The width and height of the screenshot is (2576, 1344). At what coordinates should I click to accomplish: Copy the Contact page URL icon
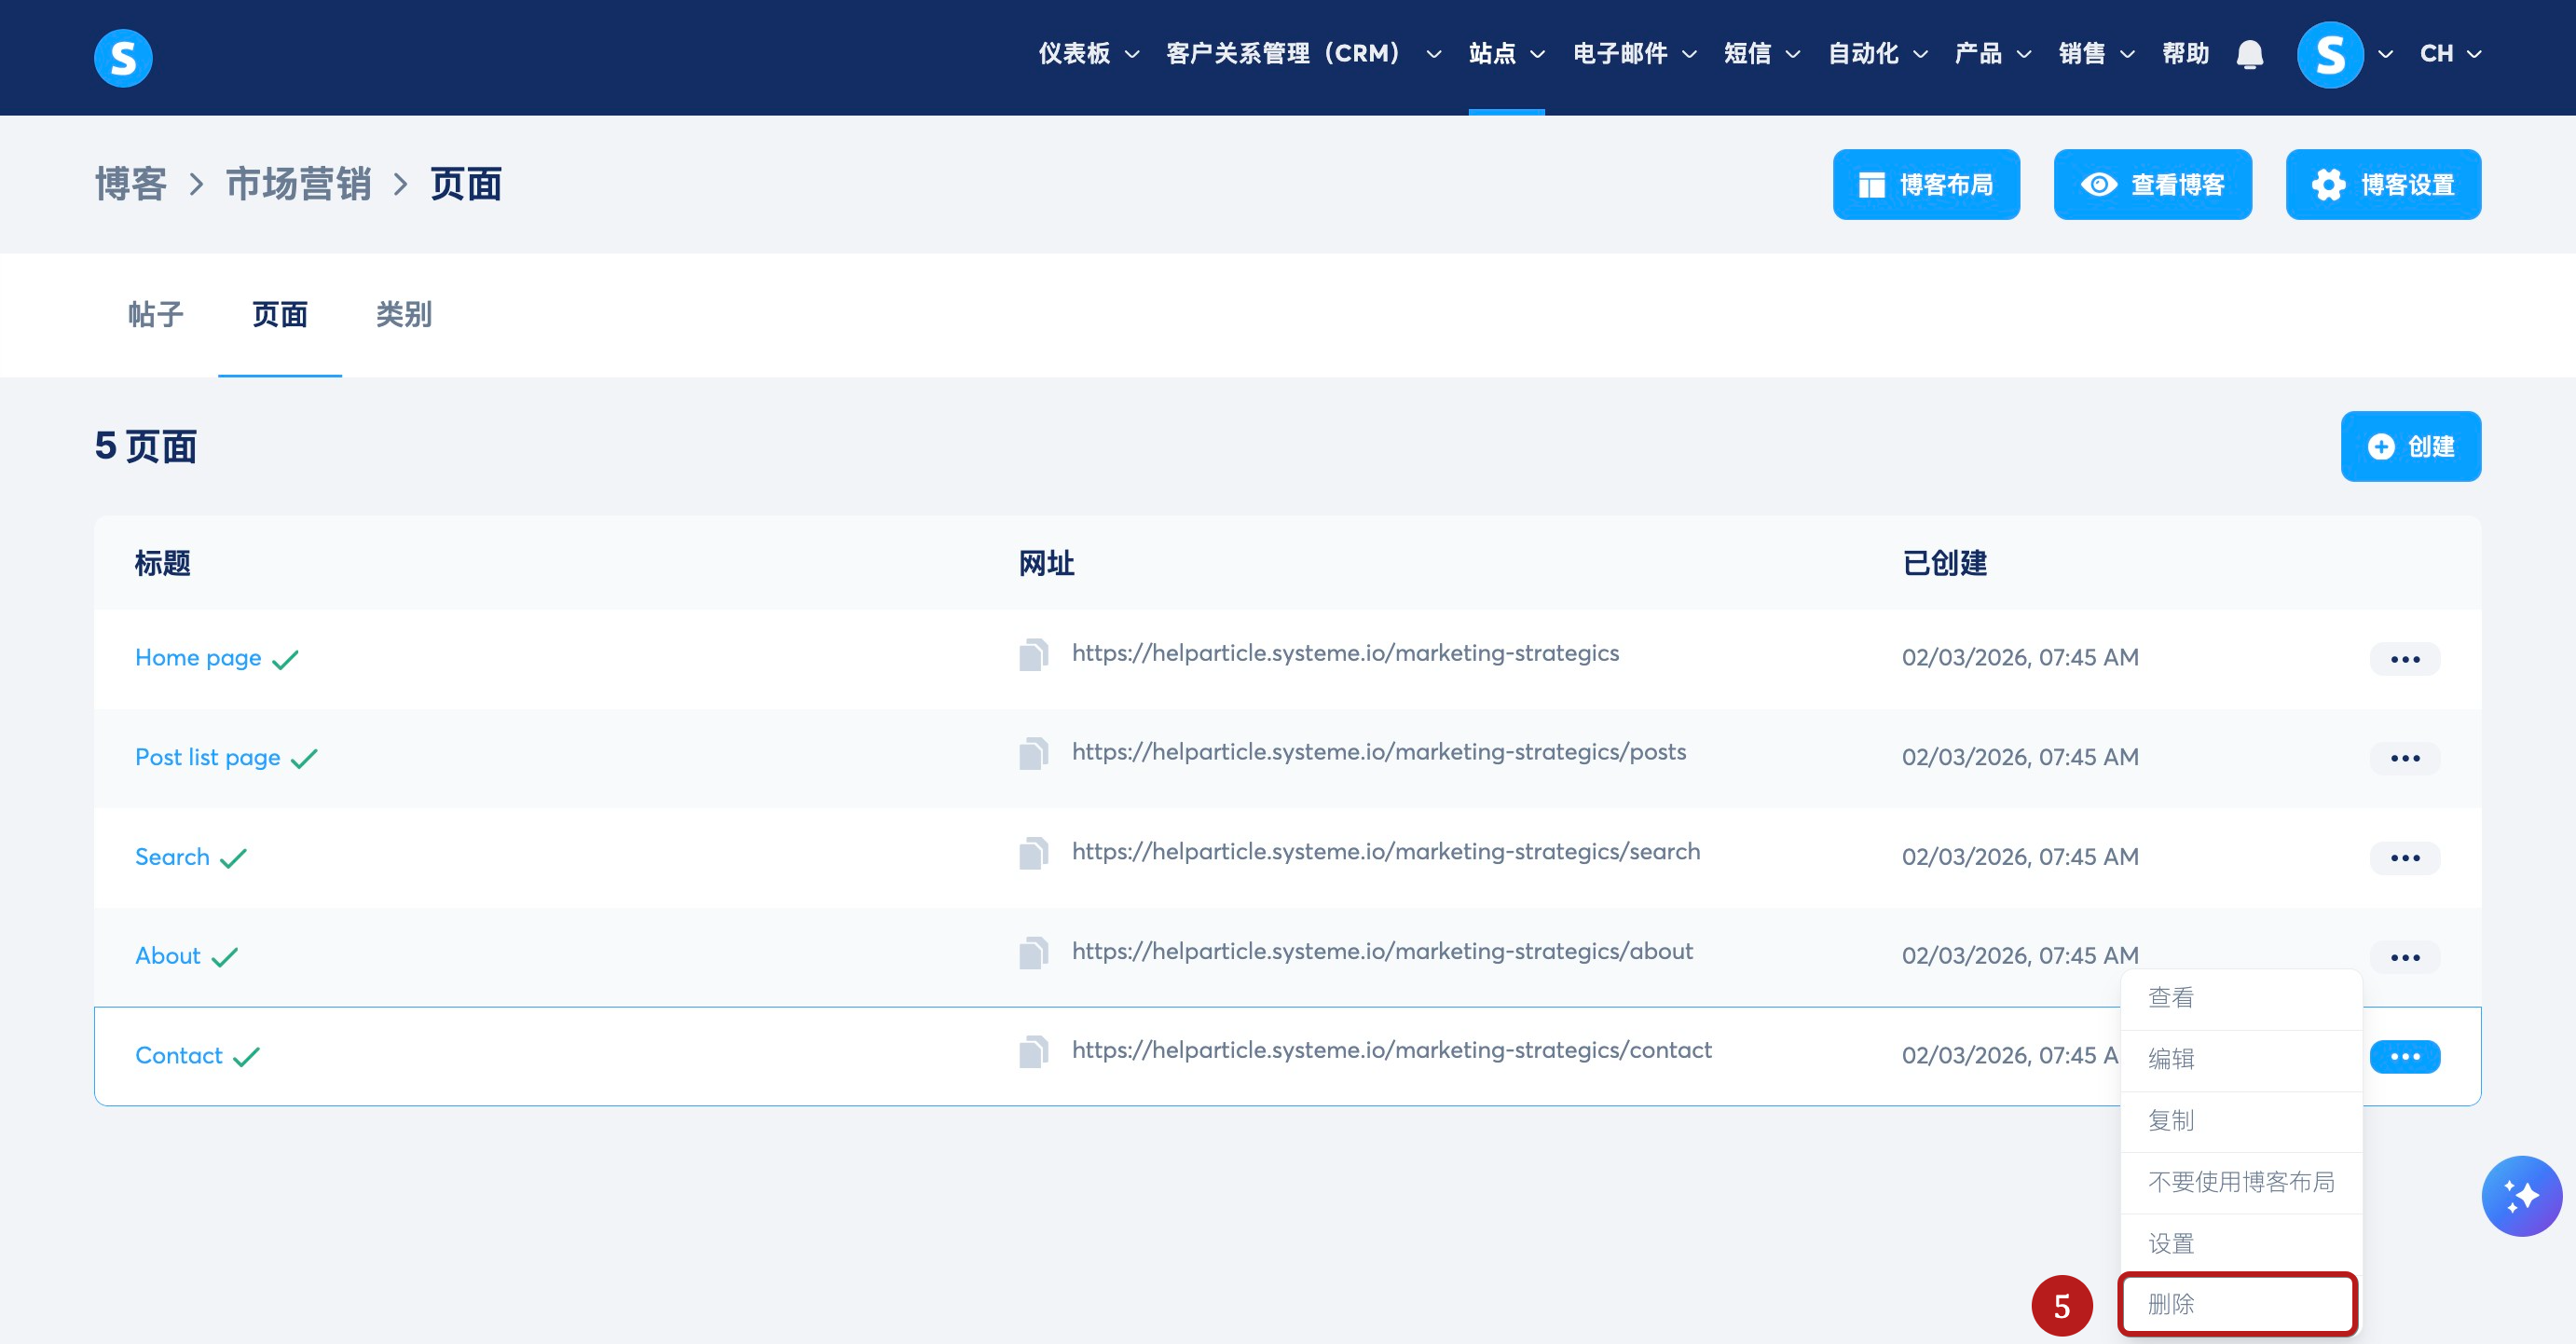pos(1033,1052)
